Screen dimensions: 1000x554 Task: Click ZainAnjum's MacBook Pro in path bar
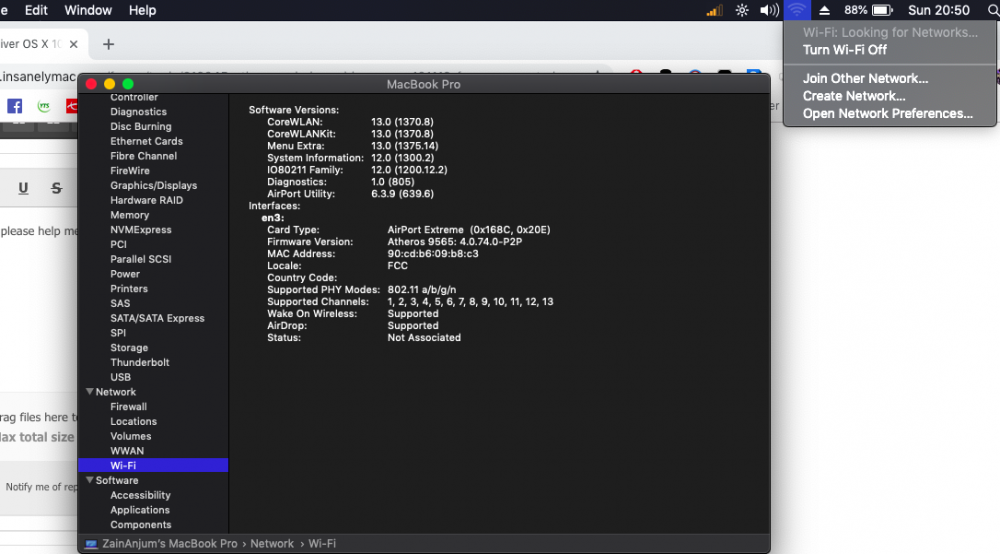coord(170,544)
